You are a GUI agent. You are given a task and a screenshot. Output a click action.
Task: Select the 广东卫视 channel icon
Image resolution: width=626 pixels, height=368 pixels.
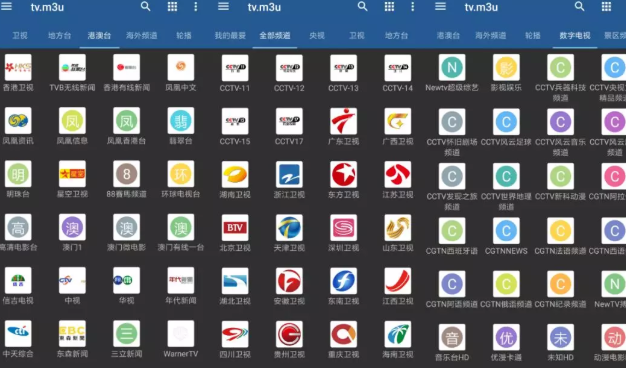click(x=343, y=121)
